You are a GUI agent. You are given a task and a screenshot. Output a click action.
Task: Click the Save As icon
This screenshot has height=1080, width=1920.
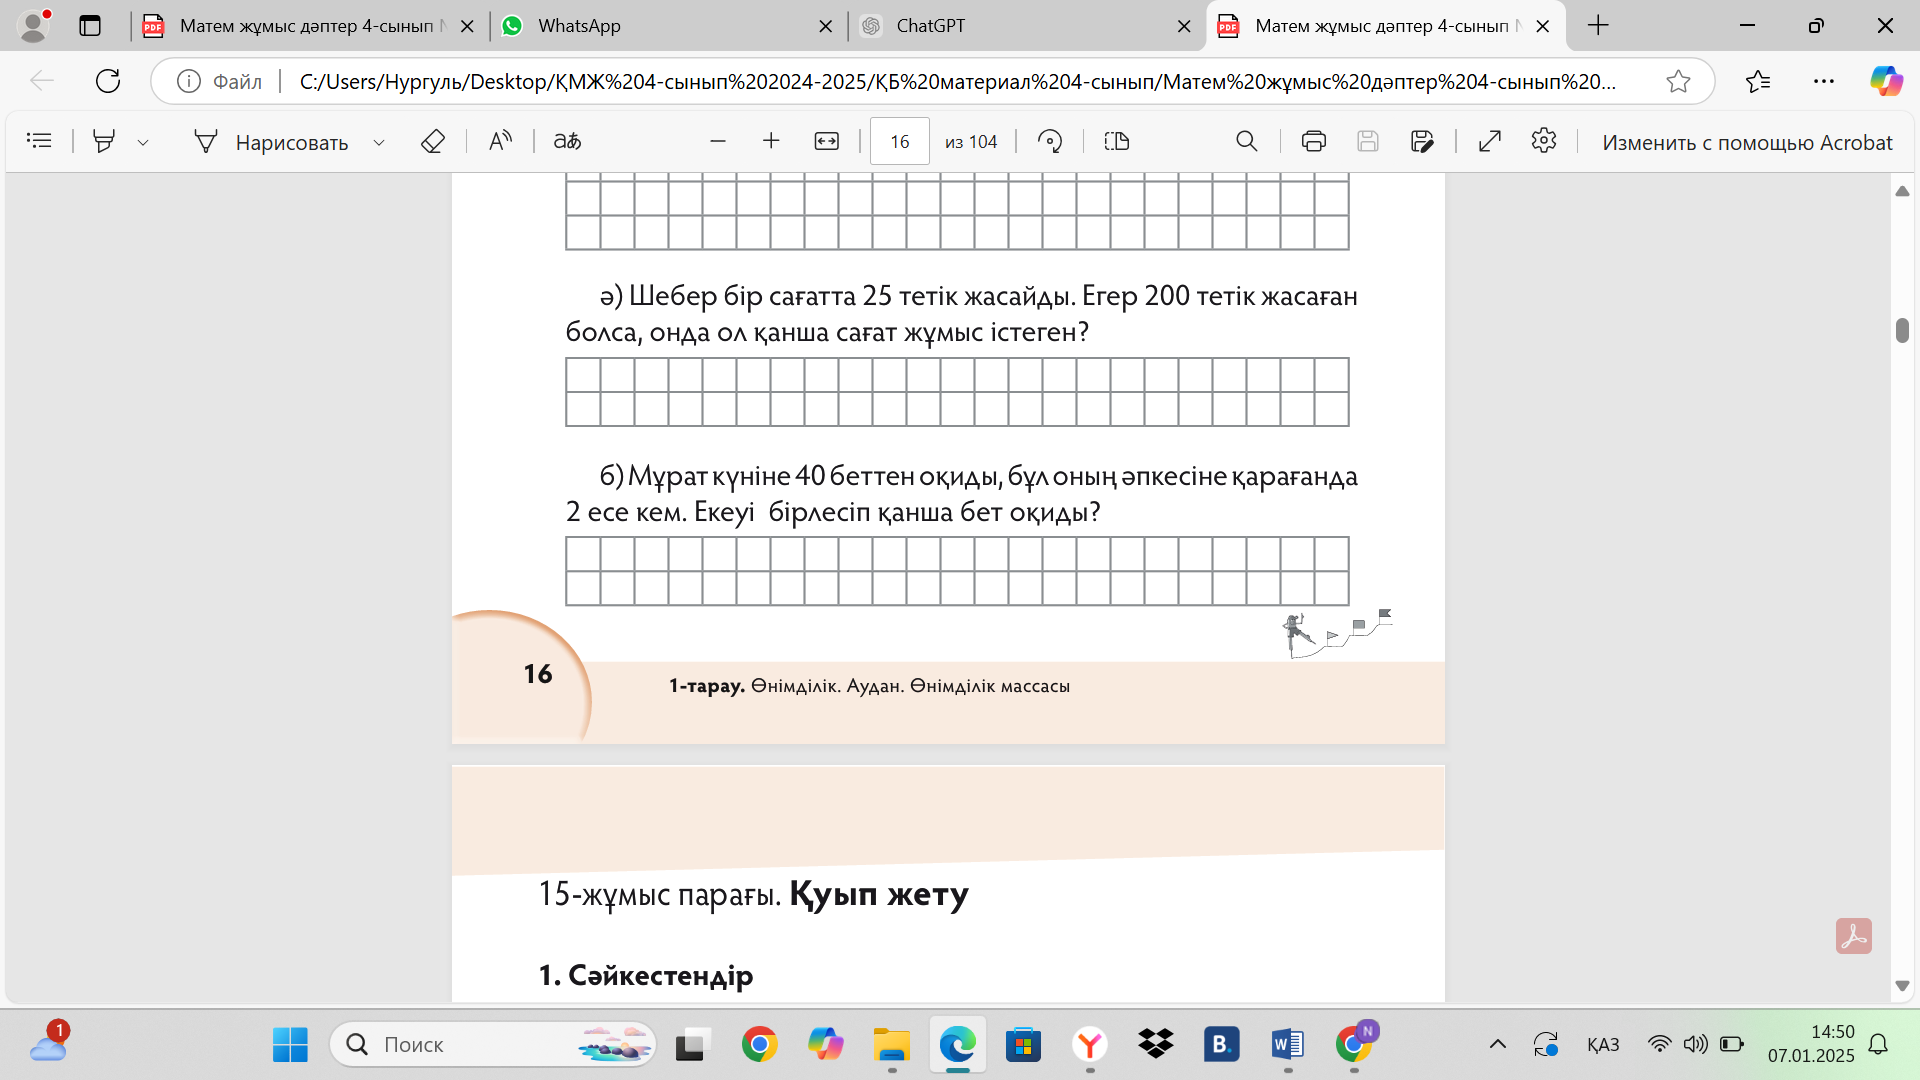1421,141
